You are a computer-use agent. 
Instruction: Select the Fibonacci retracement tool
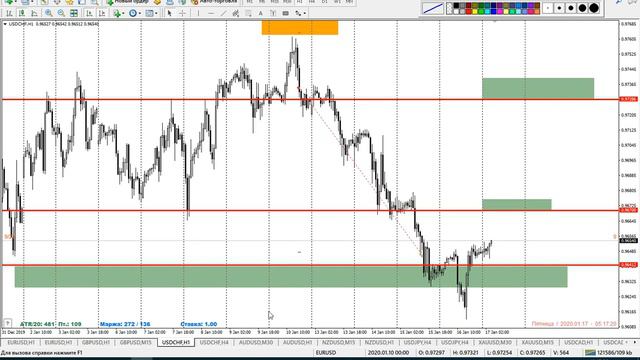(248, 13)
